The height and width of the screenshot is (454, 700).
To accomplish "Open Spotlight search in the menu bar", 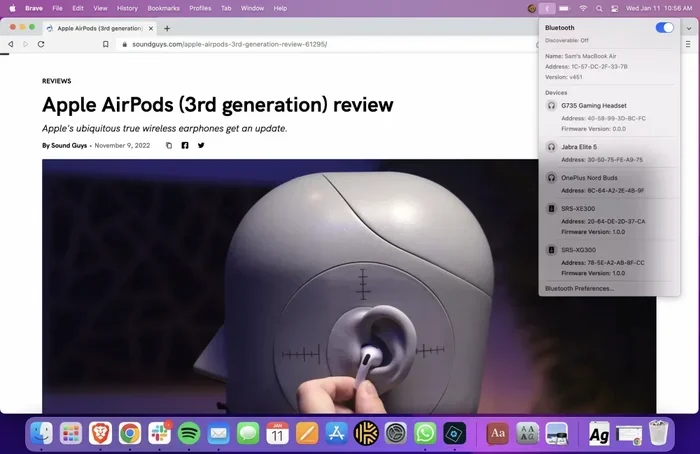I will pos(599,8).
